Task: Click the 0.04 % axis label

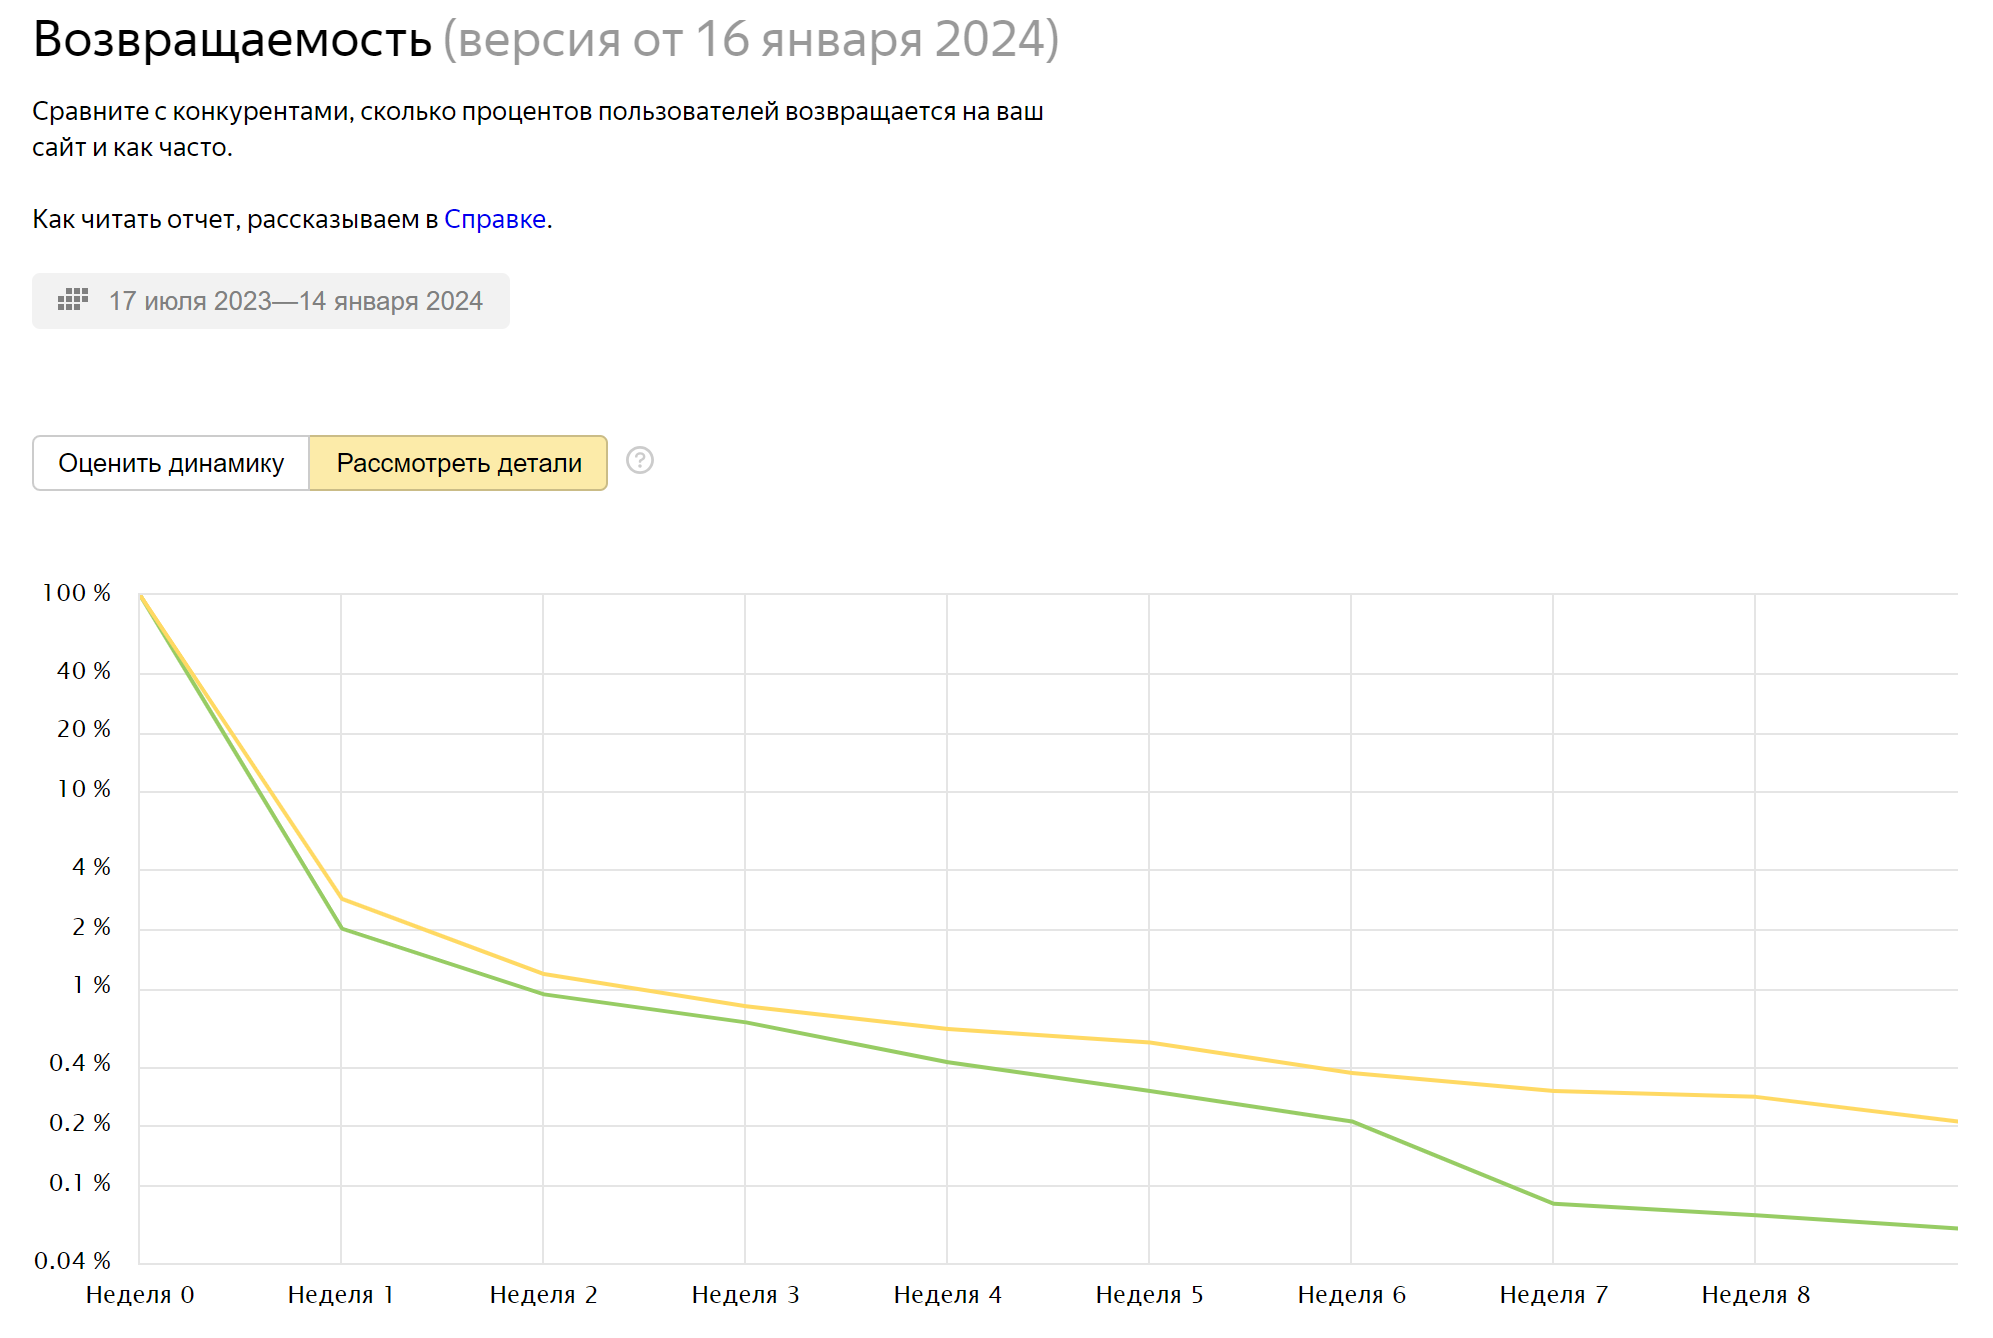Action: 72,1261
